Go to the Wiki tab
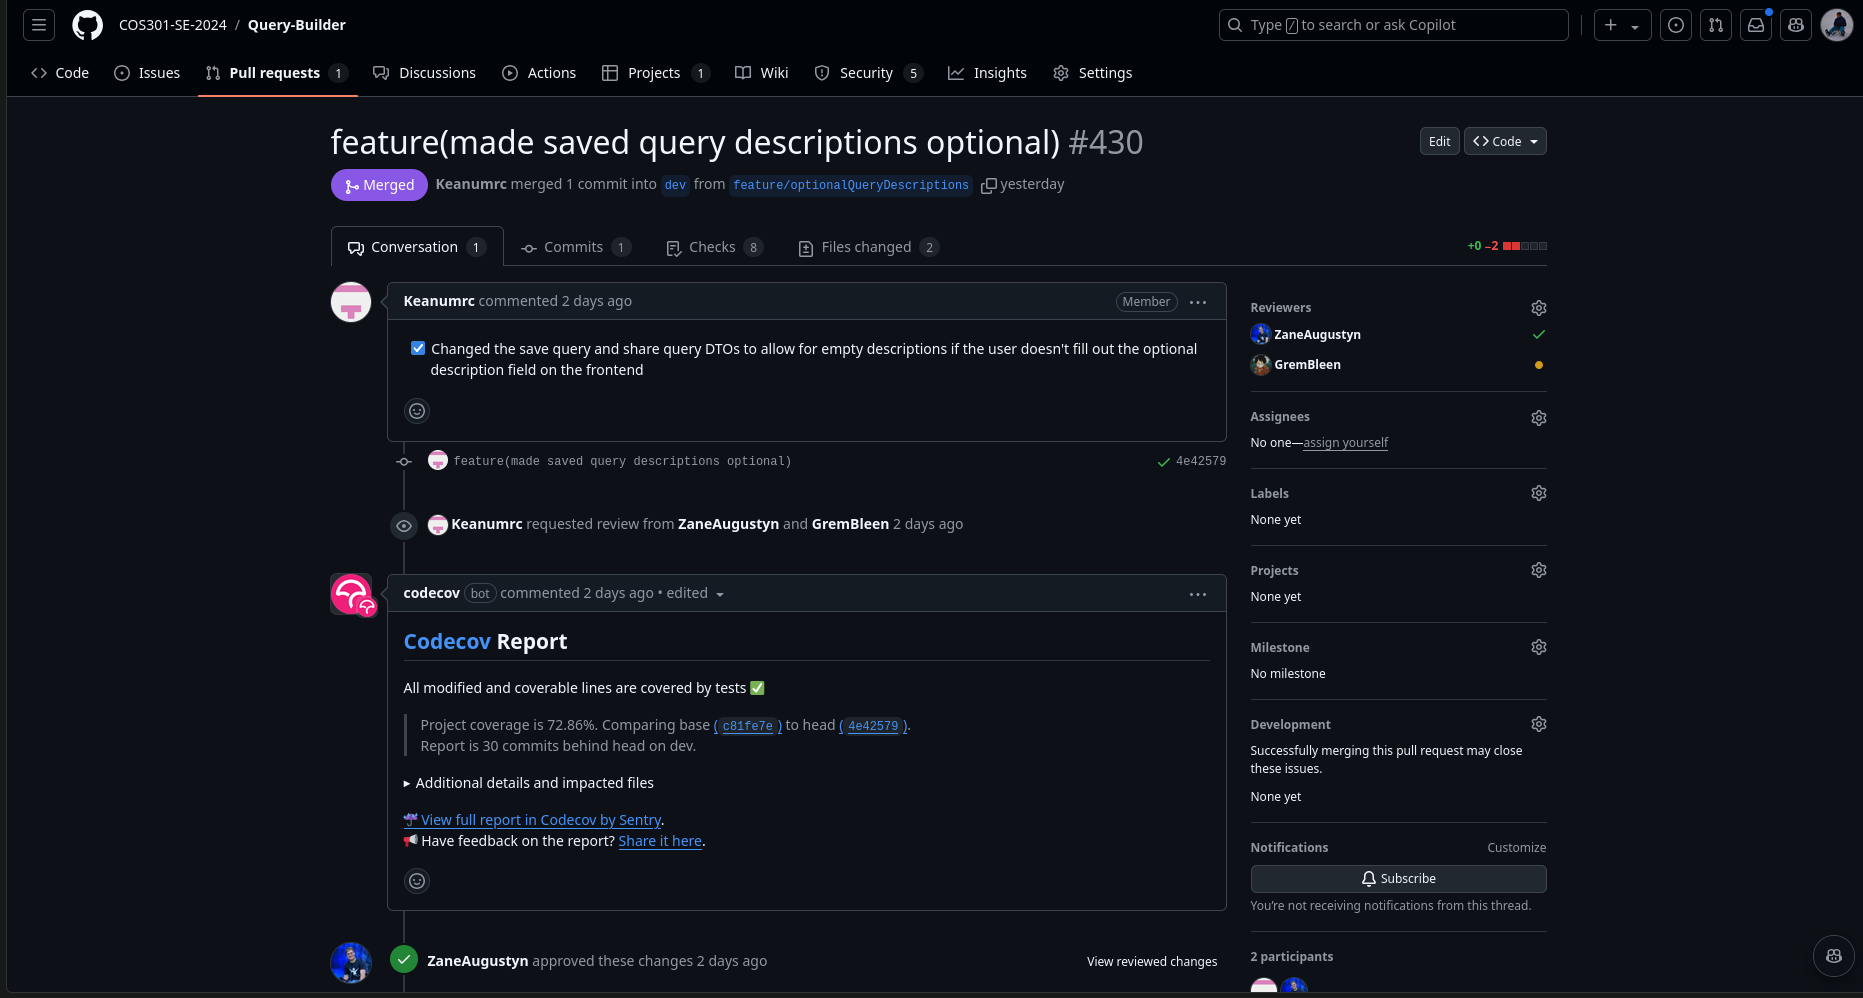This screenshot has height=998, width=1863. [x=762, y=73]
